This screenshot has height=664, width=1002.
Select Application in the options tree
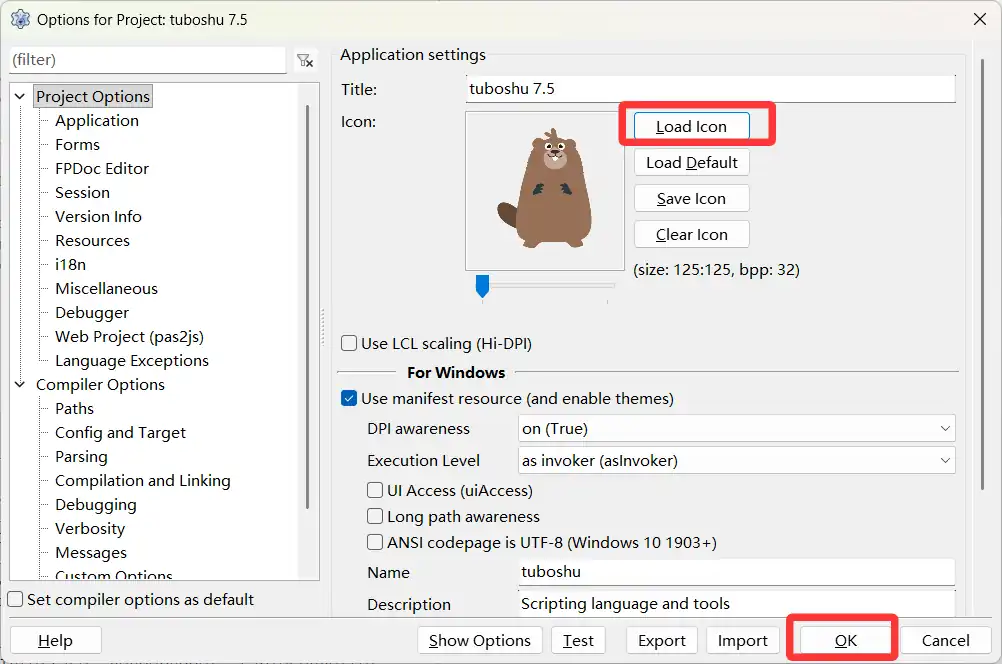click(96, 120)
